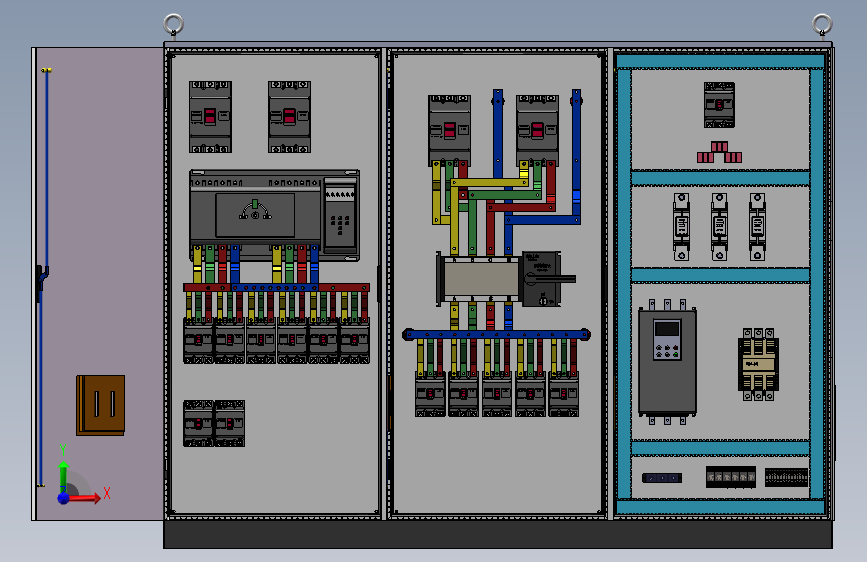Select the long blue horizontal busbar in middle panel
The width and height of the screenshot is (867, 562).
[x=497, y=335]
